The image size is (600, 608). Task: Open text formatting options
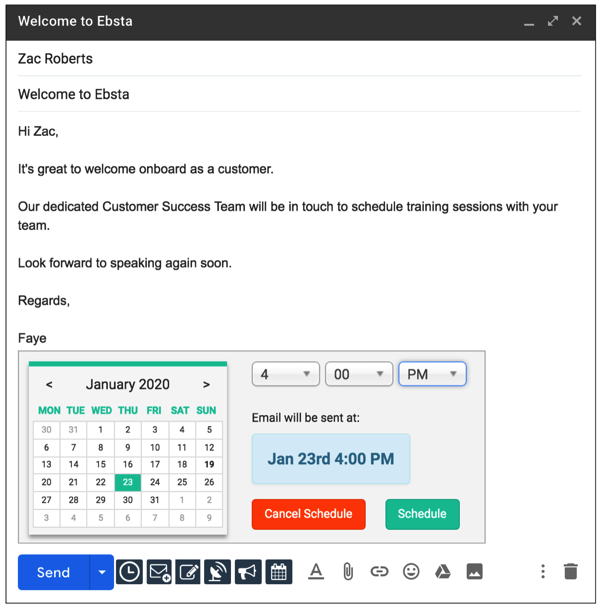tap(316, 572)
